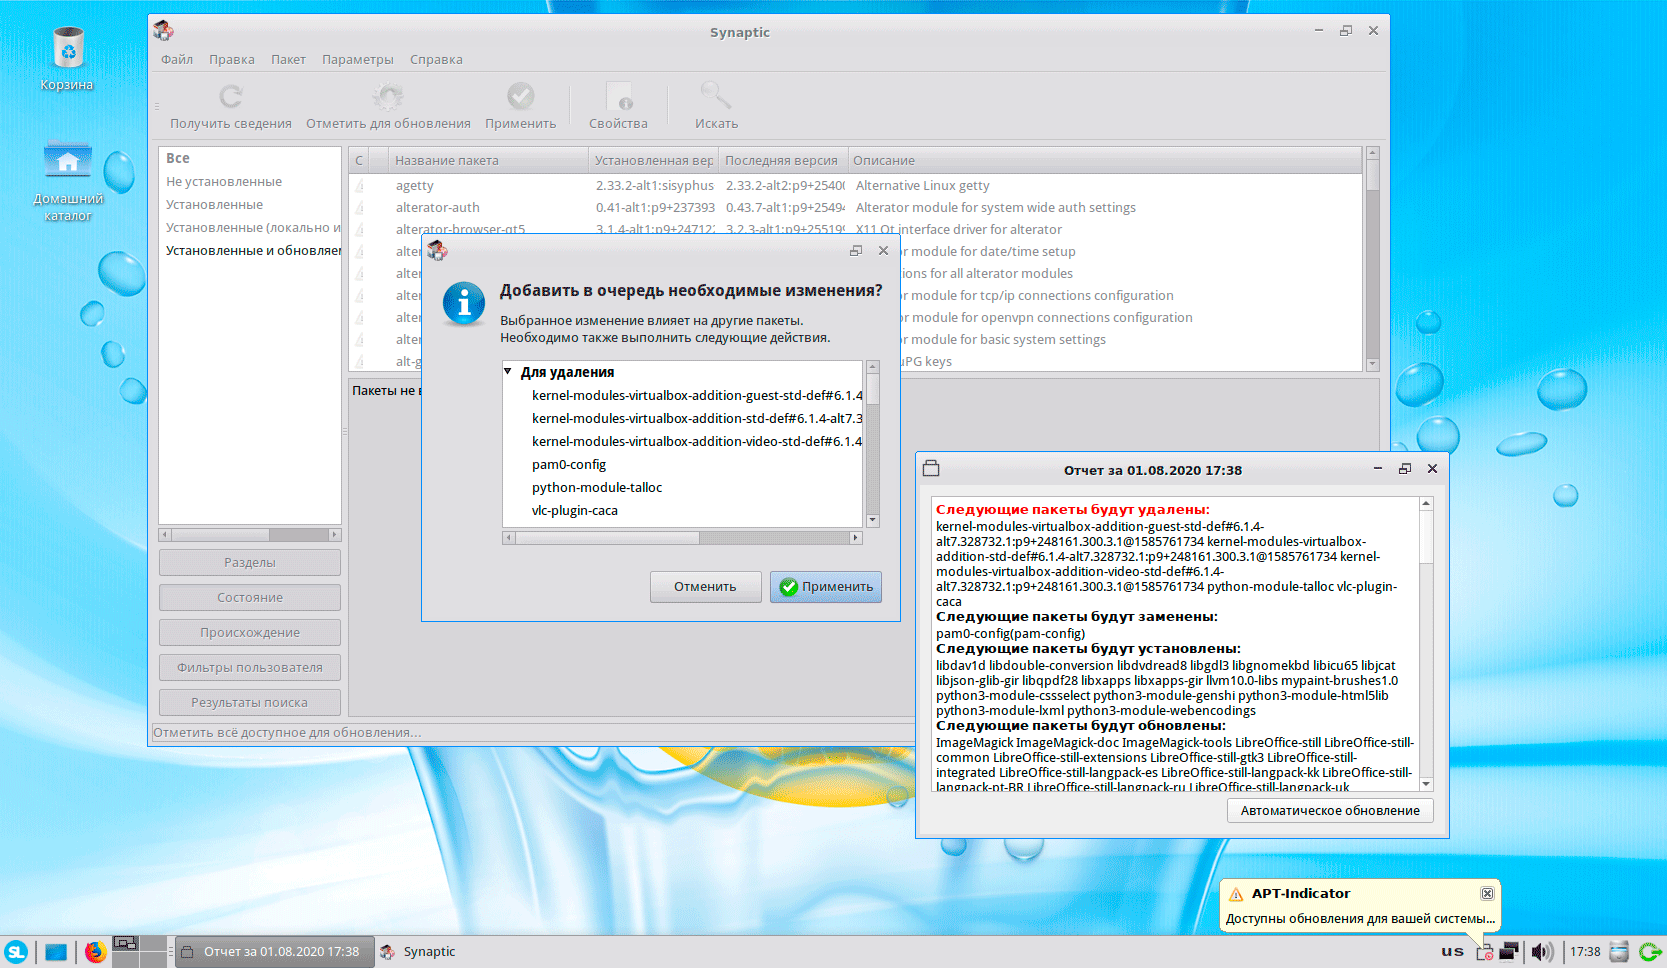
Task: Open the Параметры menu
Action: tap(357, 60)
